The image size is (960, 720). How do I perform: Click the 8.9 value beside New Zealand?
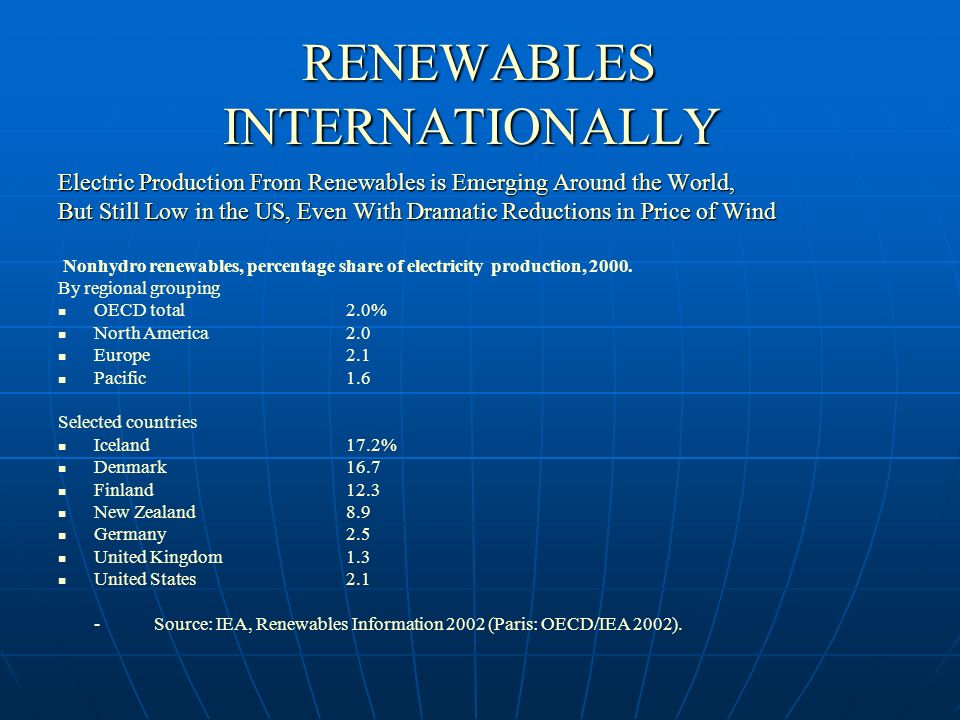[x=358, y=512]
